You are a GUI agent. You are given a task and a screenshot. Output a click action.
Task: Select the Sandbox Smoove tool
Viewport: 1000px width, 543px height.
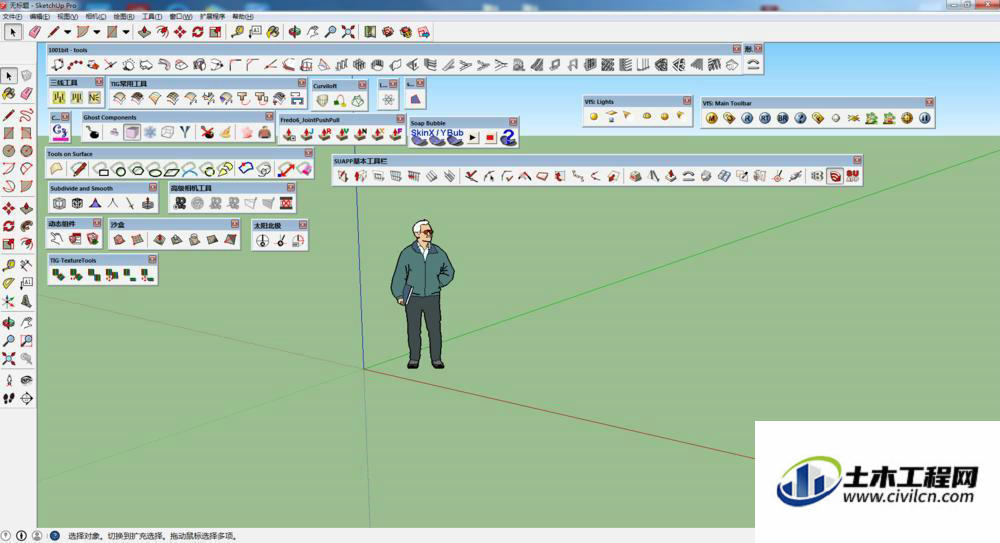coord(159,240)
